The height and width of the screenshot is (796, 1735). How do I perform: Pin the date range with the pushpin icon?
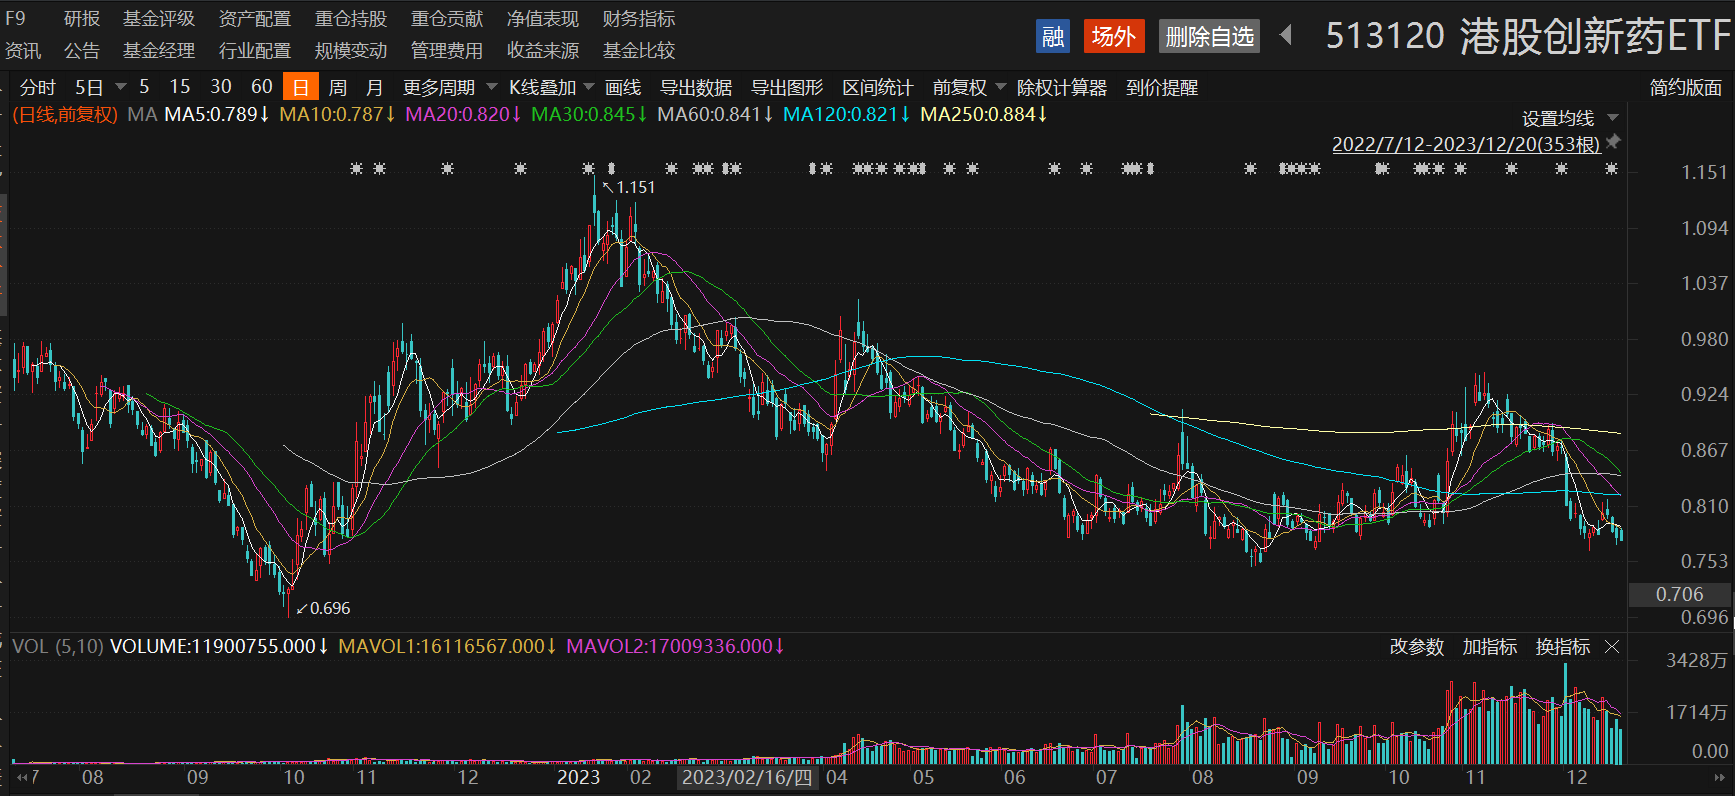coord(1613,142)
